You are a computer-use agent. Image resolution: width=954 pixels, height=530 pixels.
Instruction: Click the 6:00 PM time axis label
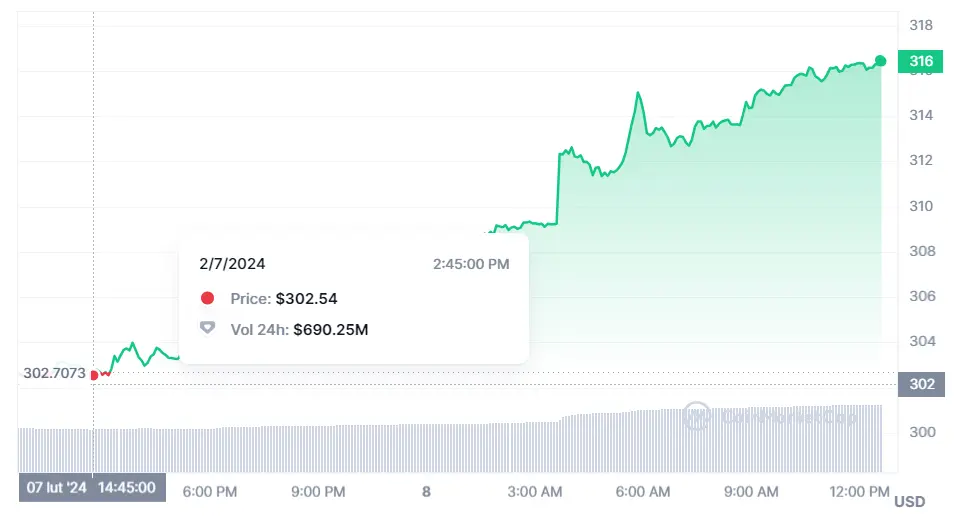point(210,492)
